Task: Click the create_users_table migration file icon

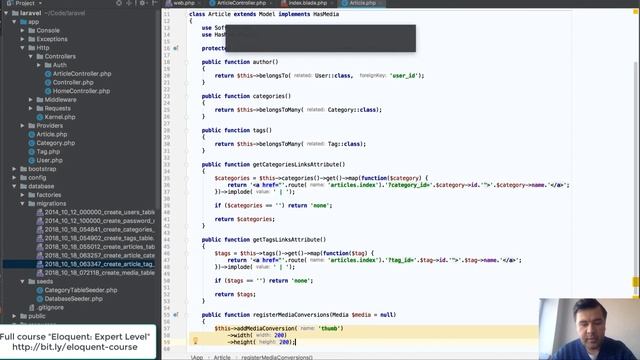Action: [40, 212]
